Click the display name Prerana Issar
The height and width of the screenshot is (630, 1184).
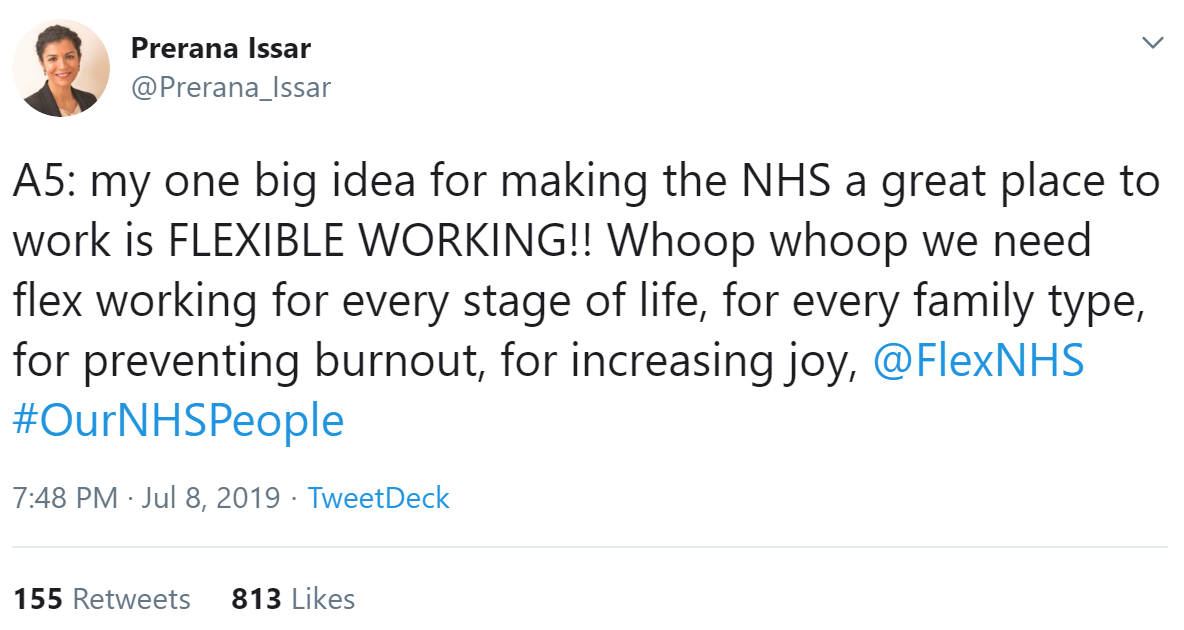[220, 48]
